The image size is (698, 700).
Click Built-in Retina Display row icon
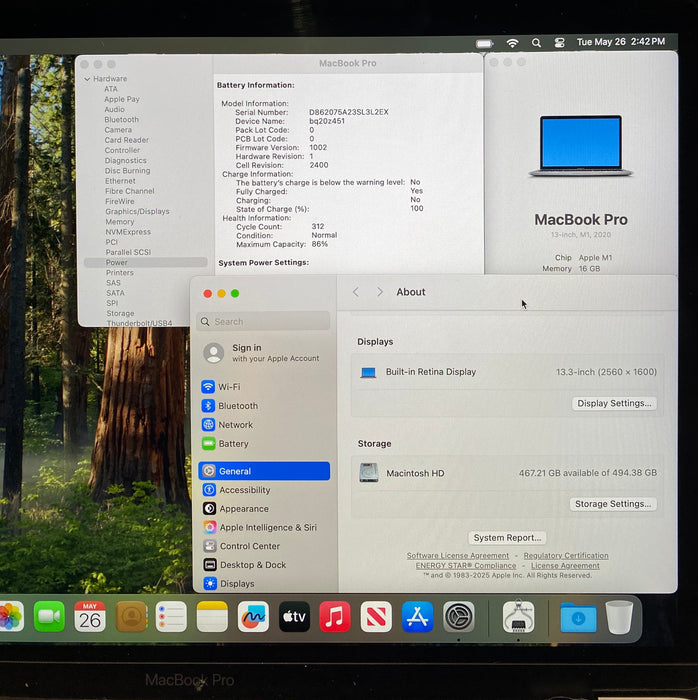point(368,372)
